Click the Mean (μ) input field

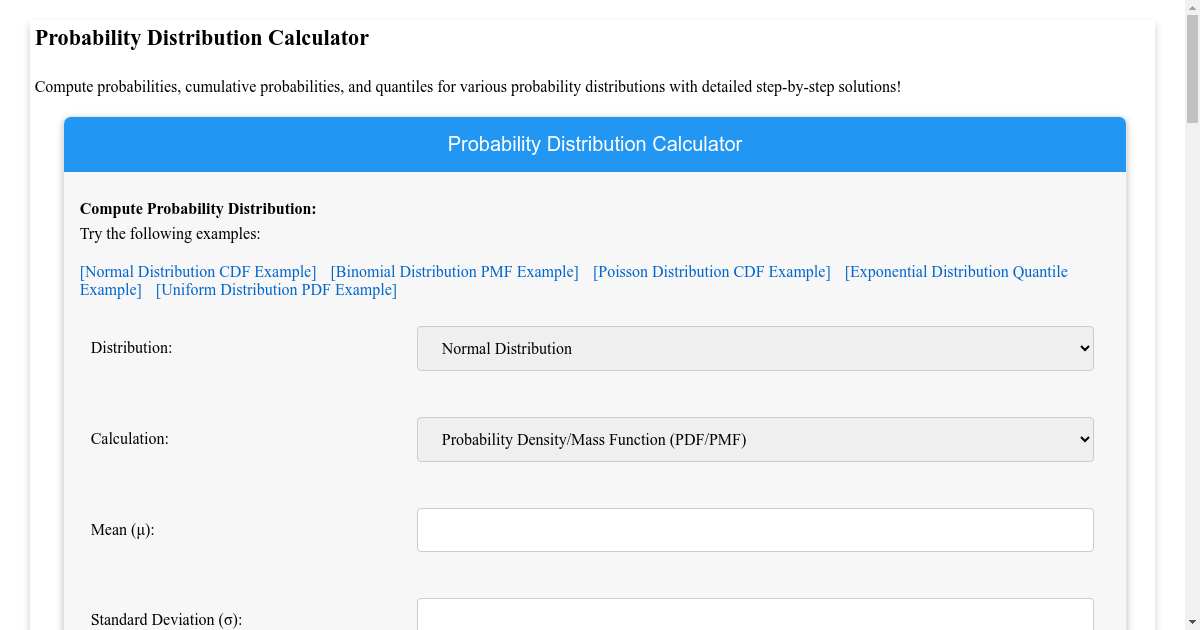[755, 529]
